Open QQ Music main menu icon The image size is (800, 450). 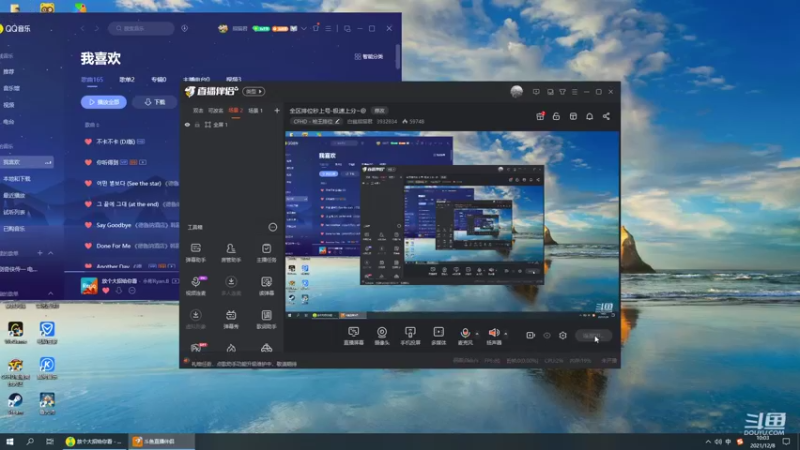point(328,29)
